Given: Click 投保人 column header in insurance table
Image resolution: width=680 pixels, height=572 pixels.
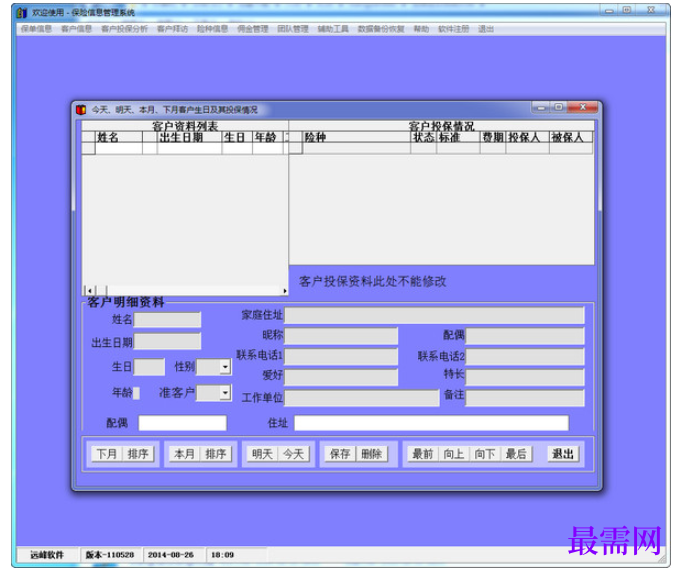Looking at the screenshot, I should click(x=527, y=137).
